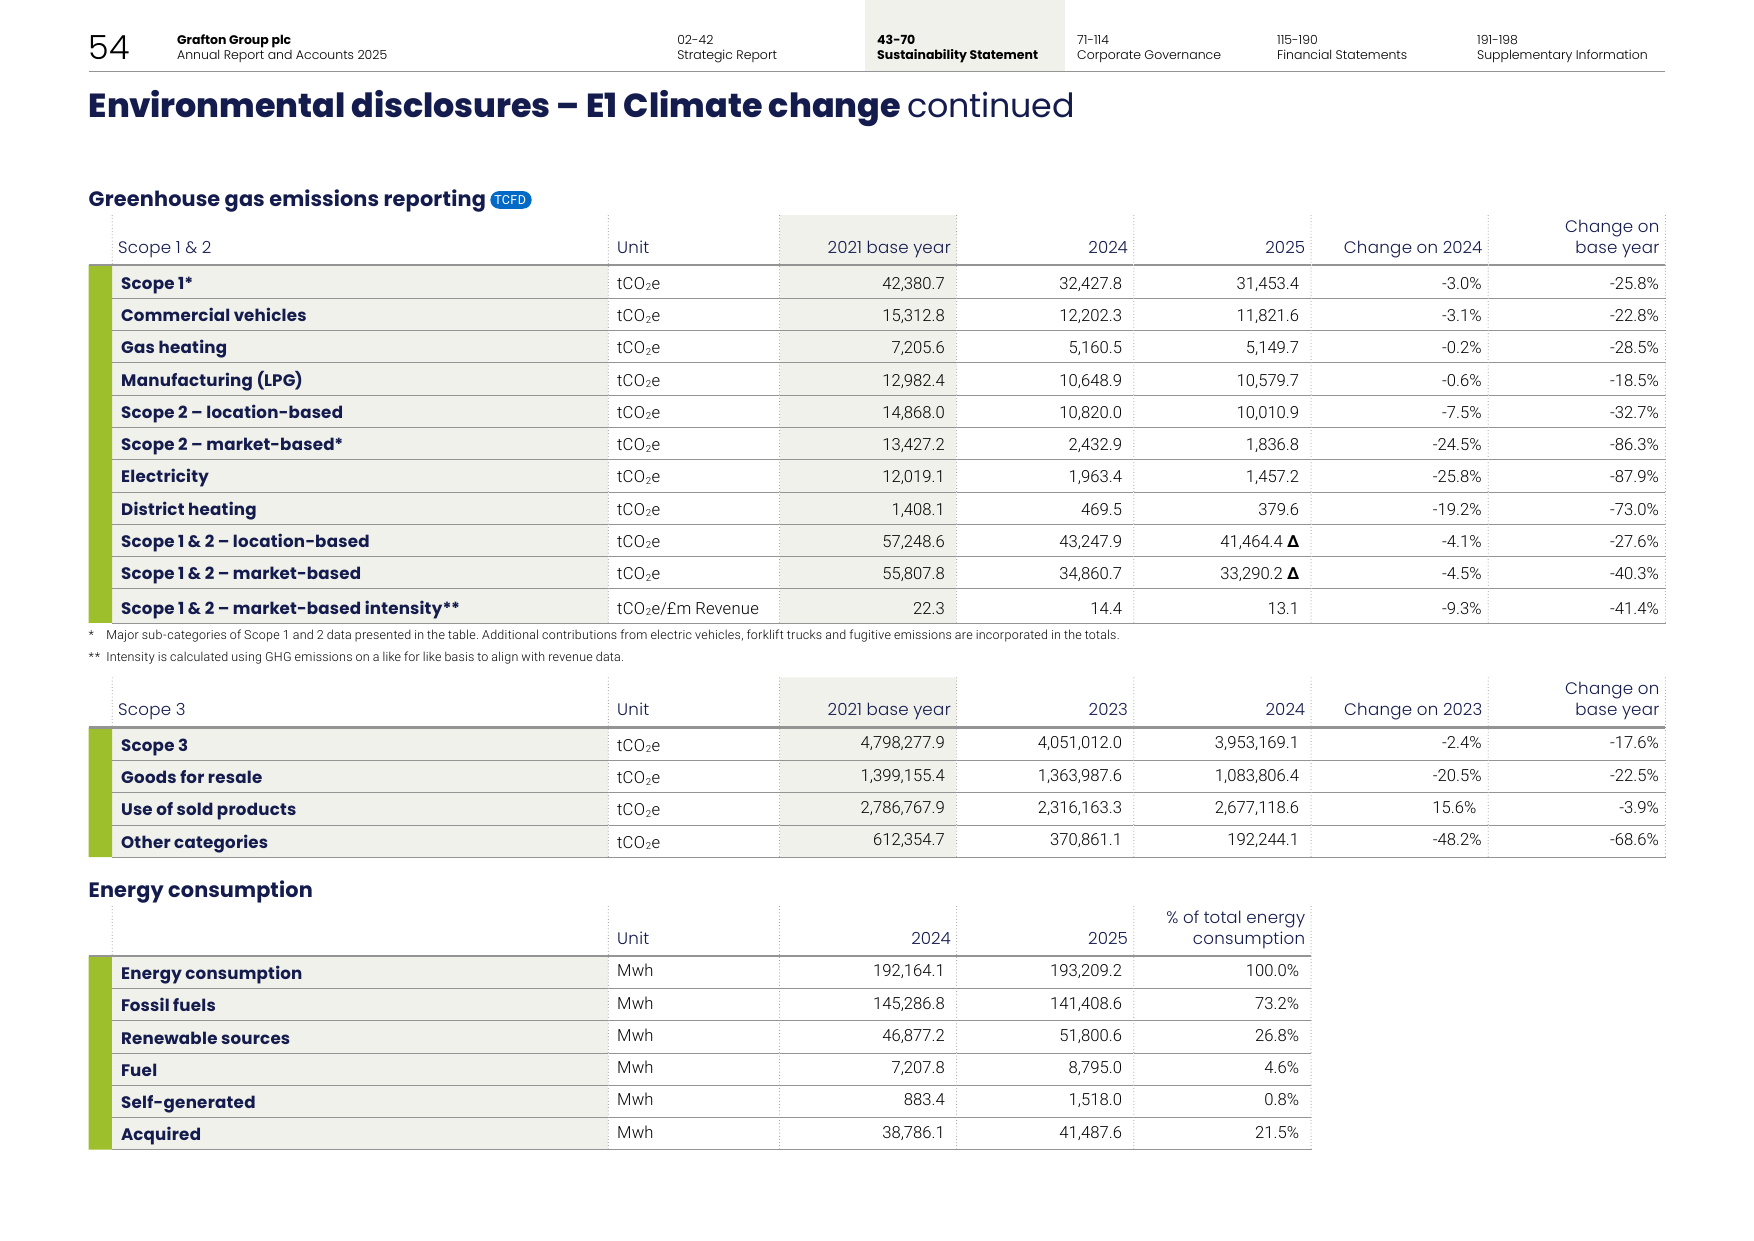
Task: Select the Other categories row label
Action: [194, 842]
